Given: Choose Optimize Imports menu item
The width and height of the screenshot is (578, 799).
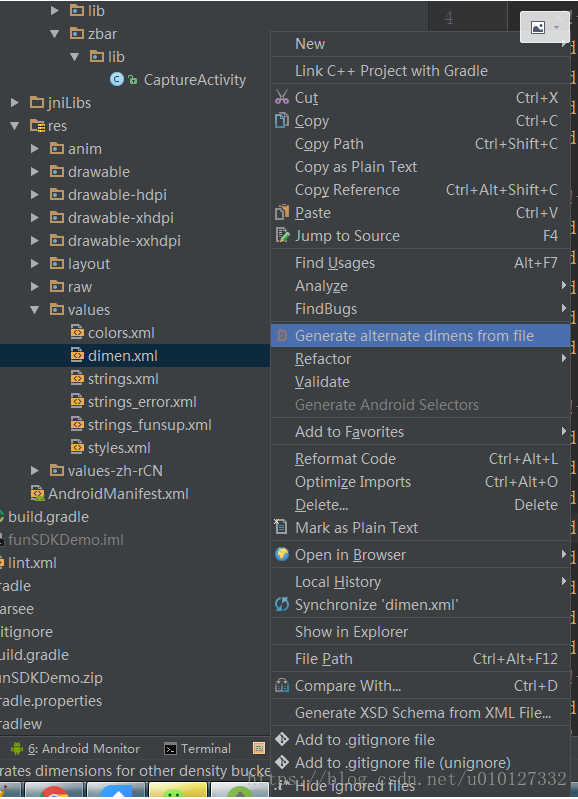Looking at the screenshot, I should coord(420,482).
